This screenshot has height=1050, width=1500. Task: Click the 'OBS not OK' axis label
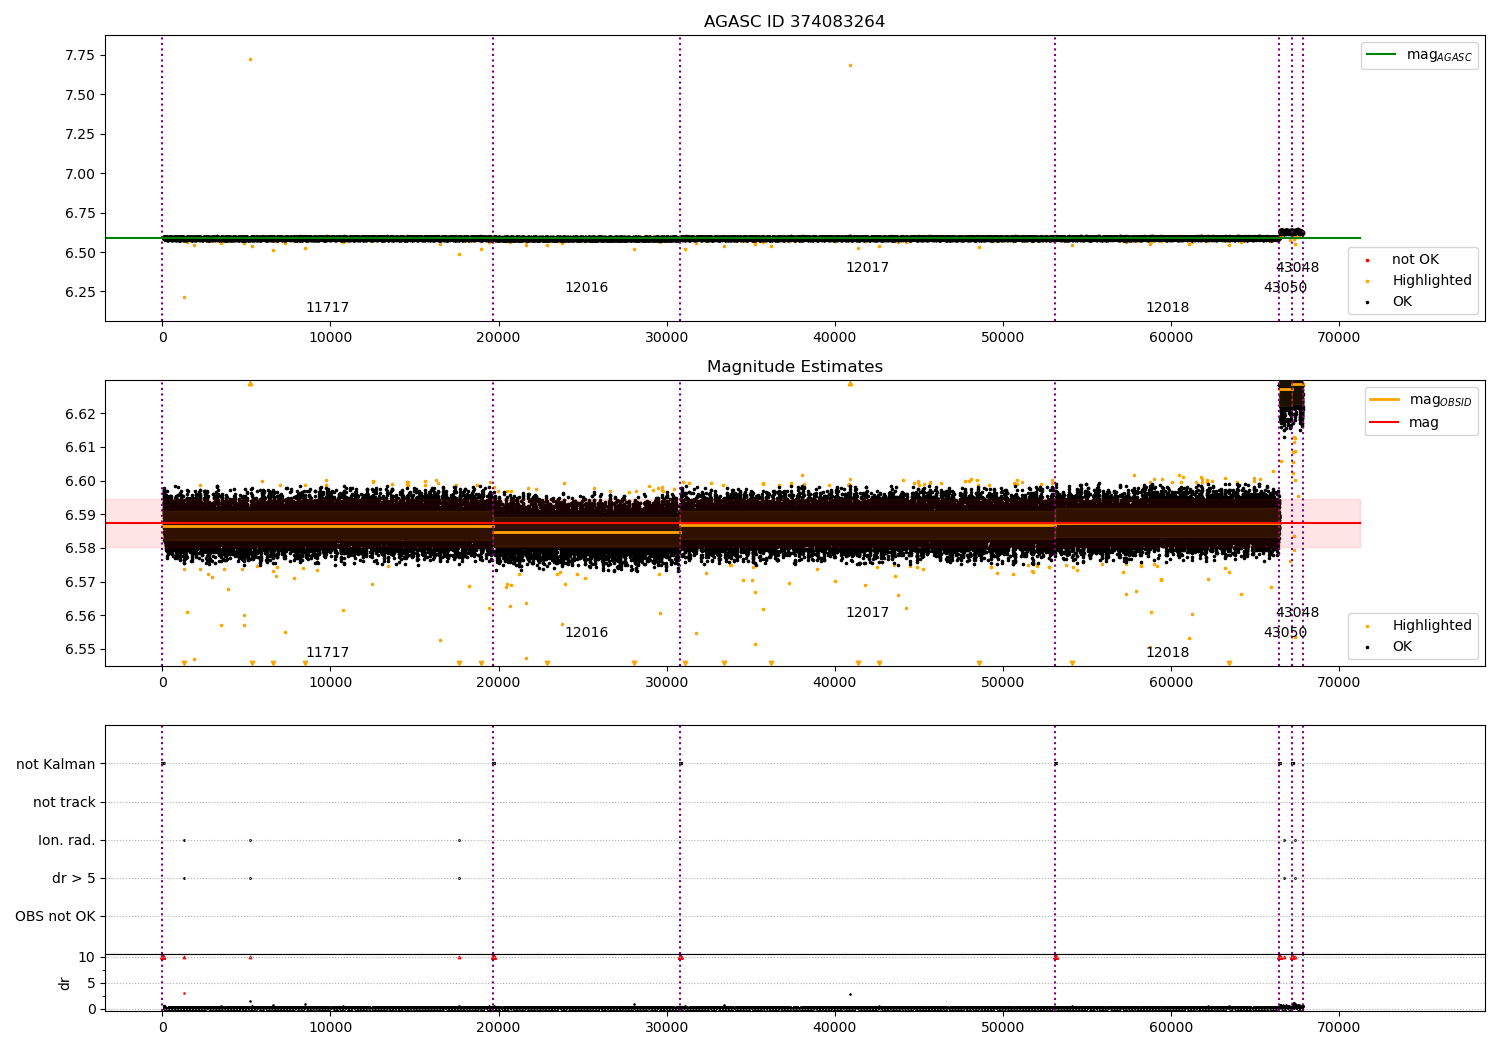pos(56,916)
